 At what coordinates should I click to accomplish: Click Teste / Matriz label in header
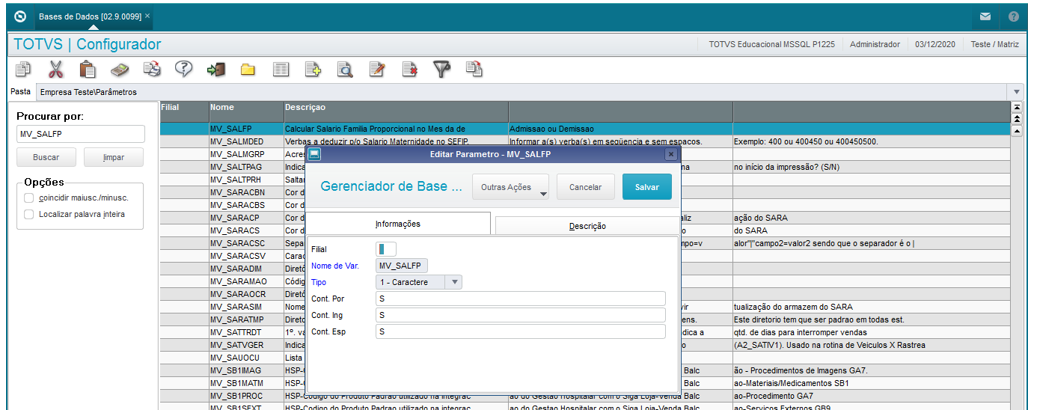pos(997,44)
